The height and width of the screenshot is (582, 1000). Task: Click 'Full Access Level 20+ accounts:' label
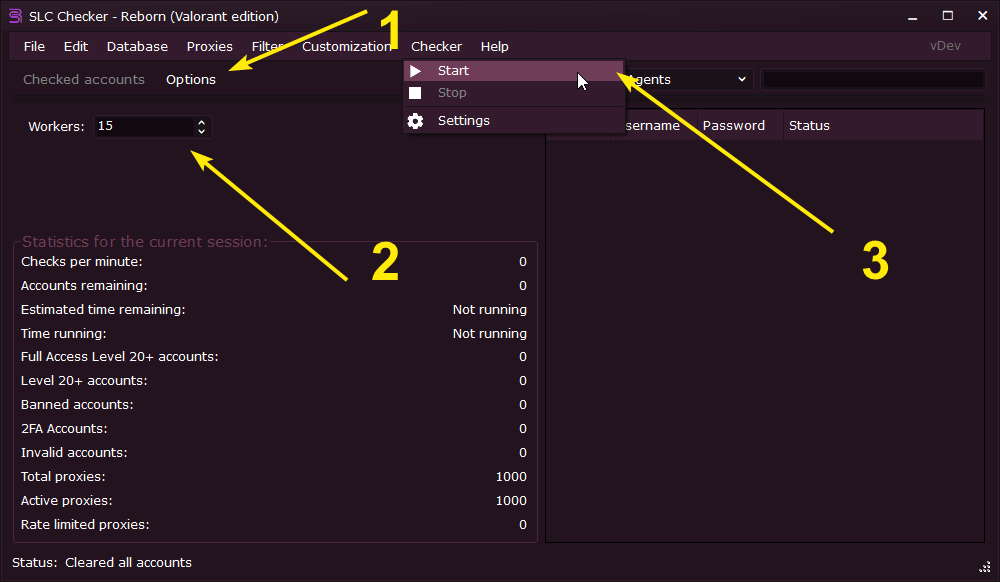click(119, 357)
